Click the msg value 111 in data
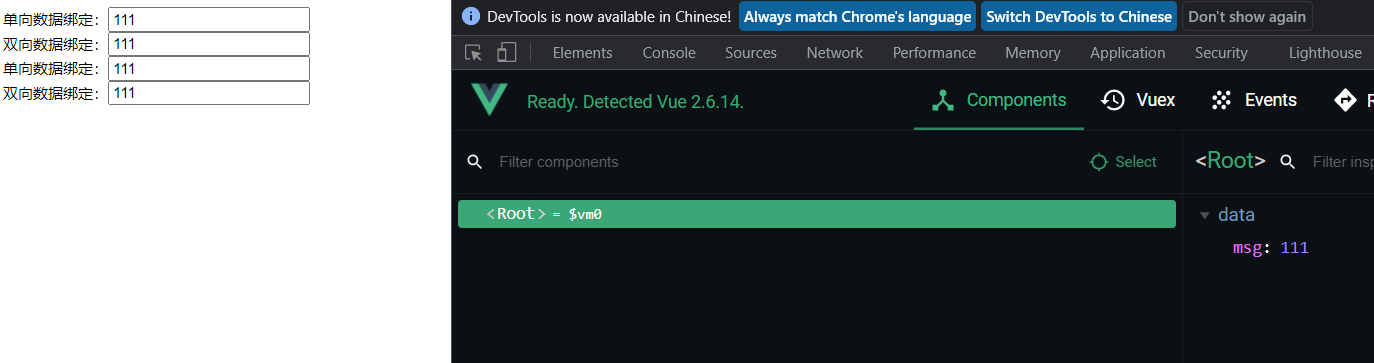The width and height of the screenshot is (1374, 363). coord(1294,248)
